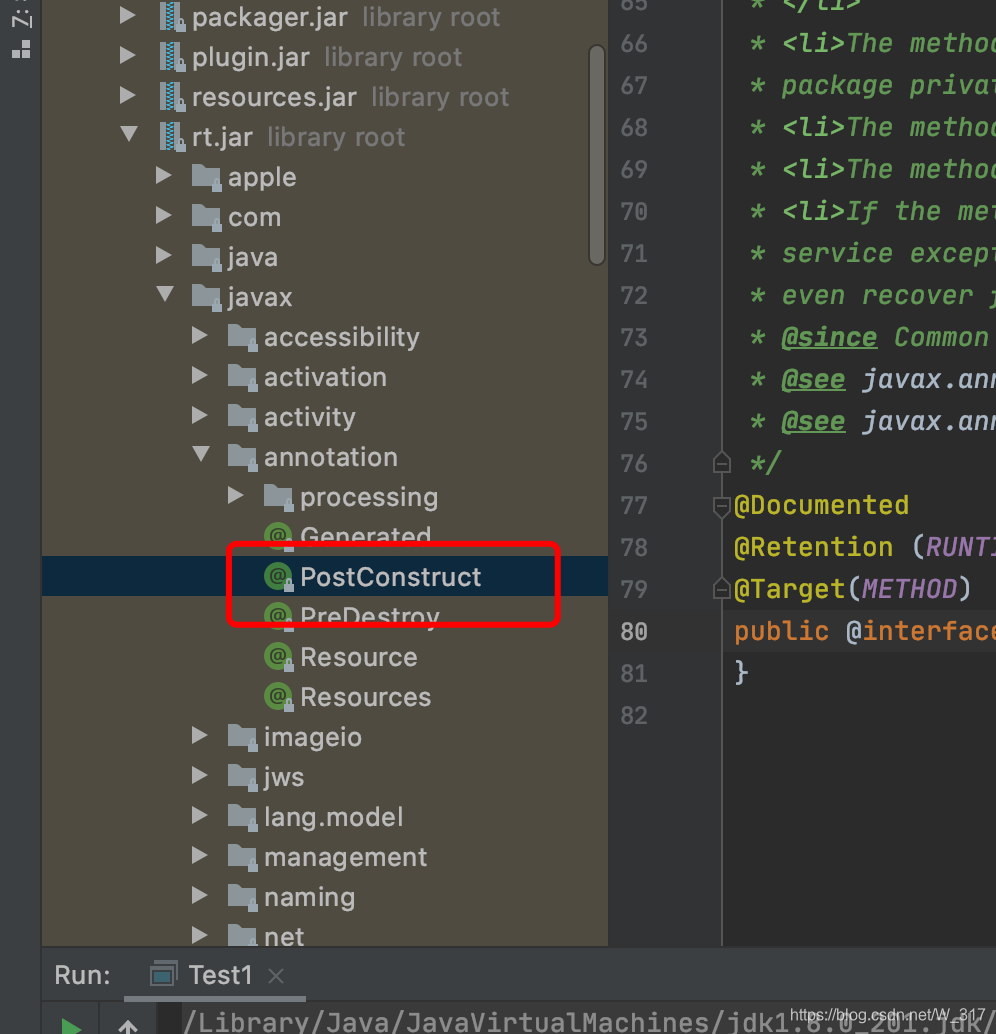Click line number 80 in the gutter
Image resolution: width=996 pixels, height=1034 pixels.
pos(634,632)
